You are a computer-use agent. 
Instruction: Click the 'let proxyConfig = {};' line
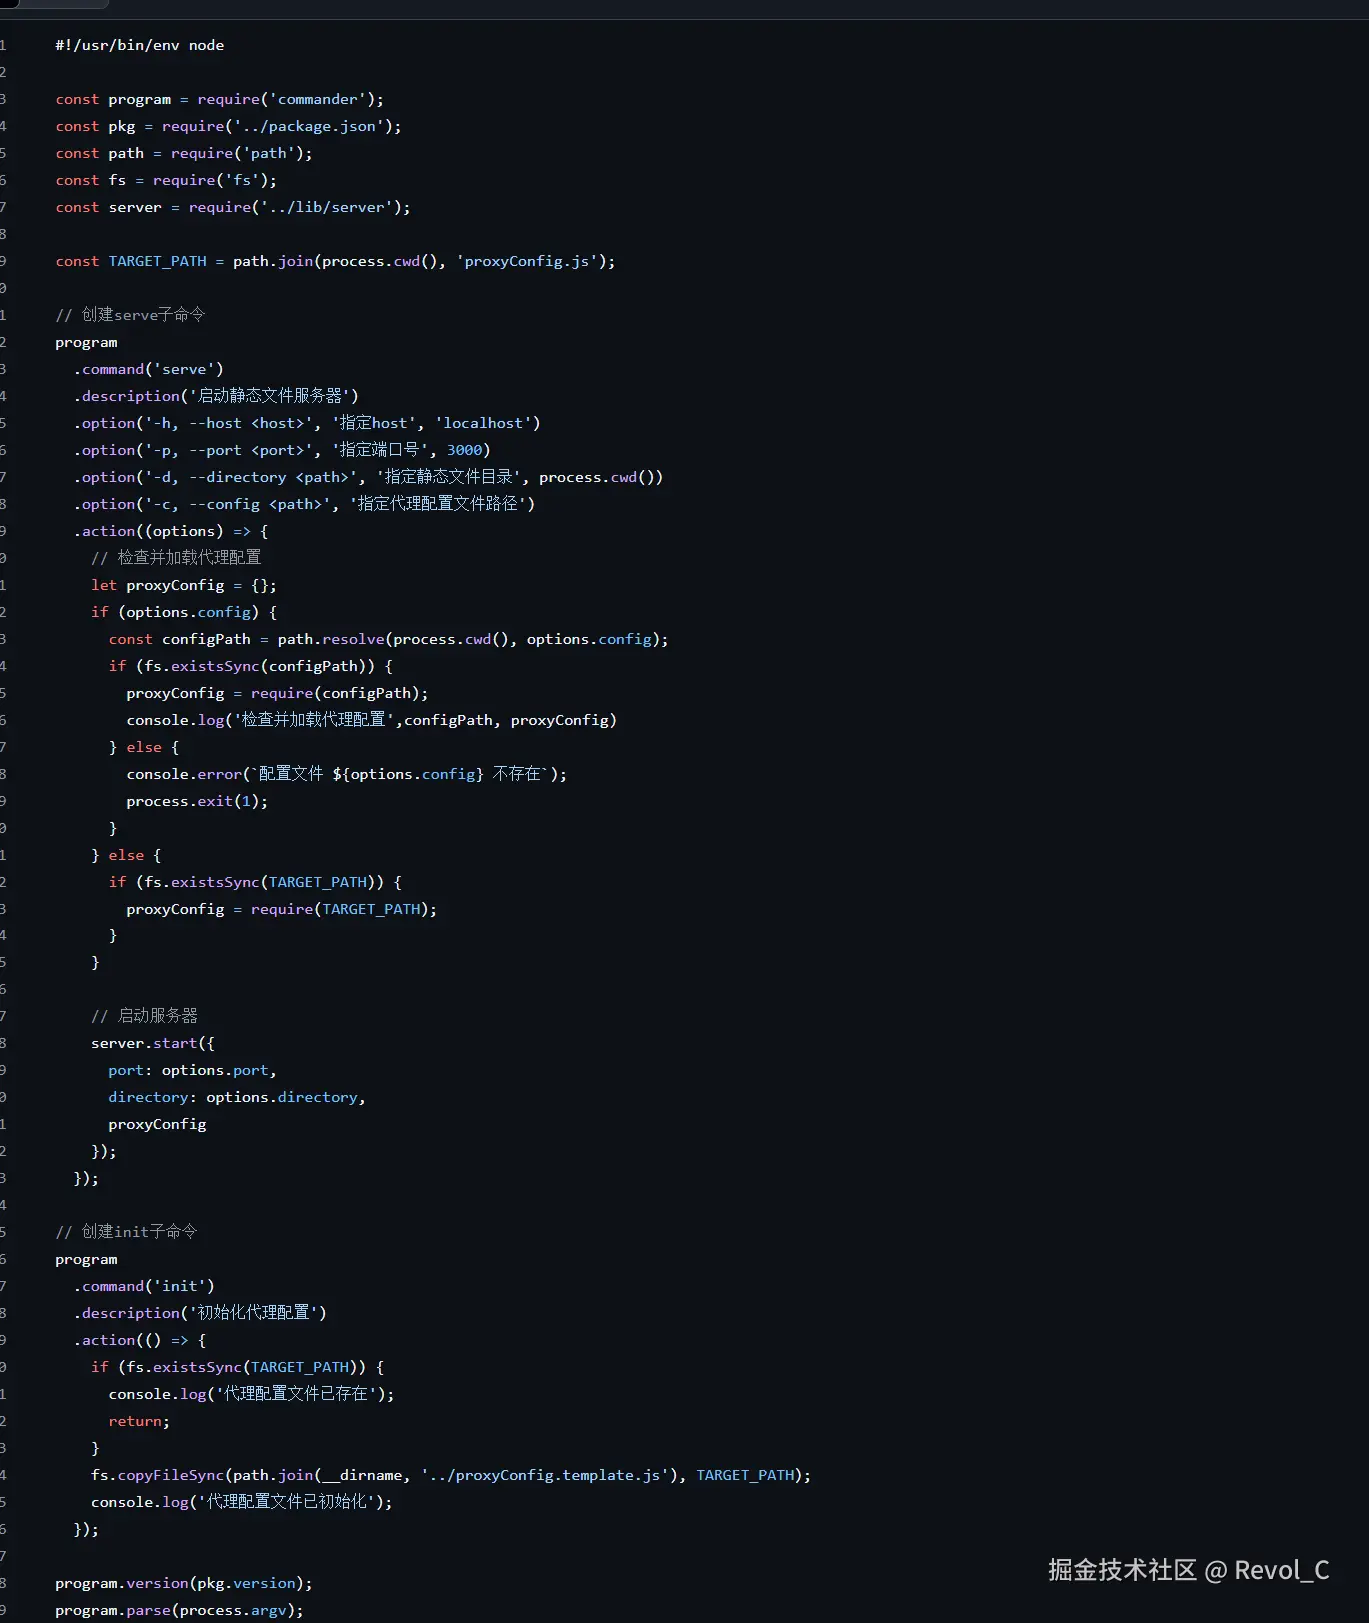(183, 585)
